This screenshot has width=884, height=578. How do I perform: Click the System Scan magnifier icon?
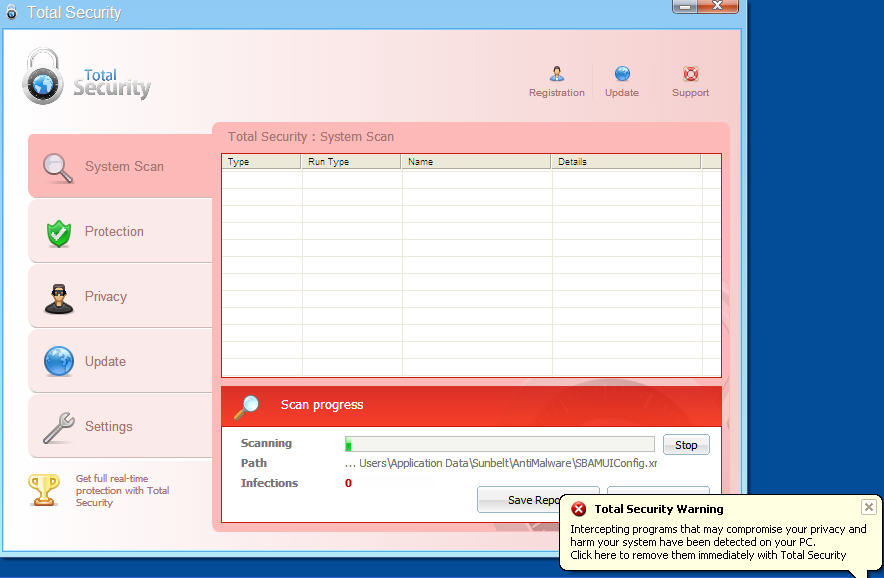pyautogui.click(x=58, y=168)
